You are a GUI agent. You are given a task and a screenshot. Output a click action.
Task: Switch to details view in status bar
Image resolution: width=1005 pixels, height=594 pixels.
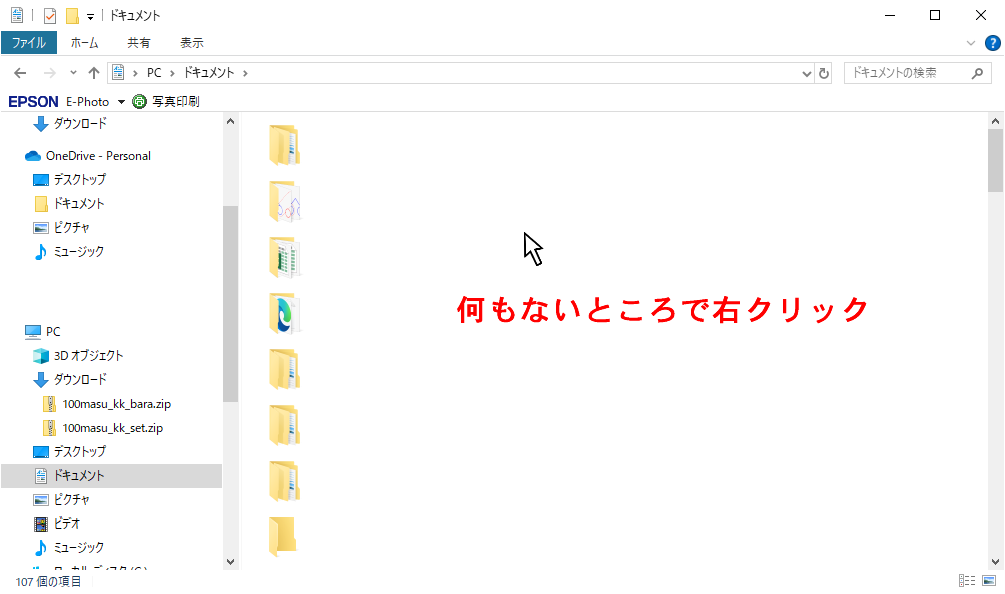point(967,581)
